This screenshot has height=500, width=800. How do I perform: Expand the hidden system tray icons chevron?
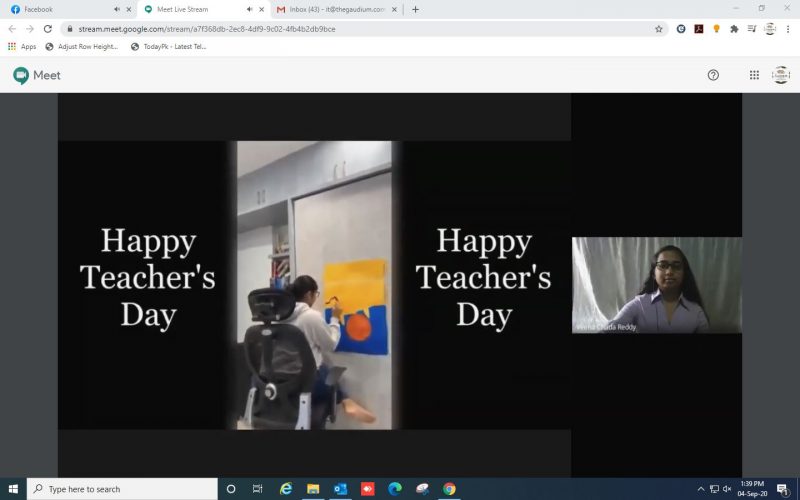701,489
